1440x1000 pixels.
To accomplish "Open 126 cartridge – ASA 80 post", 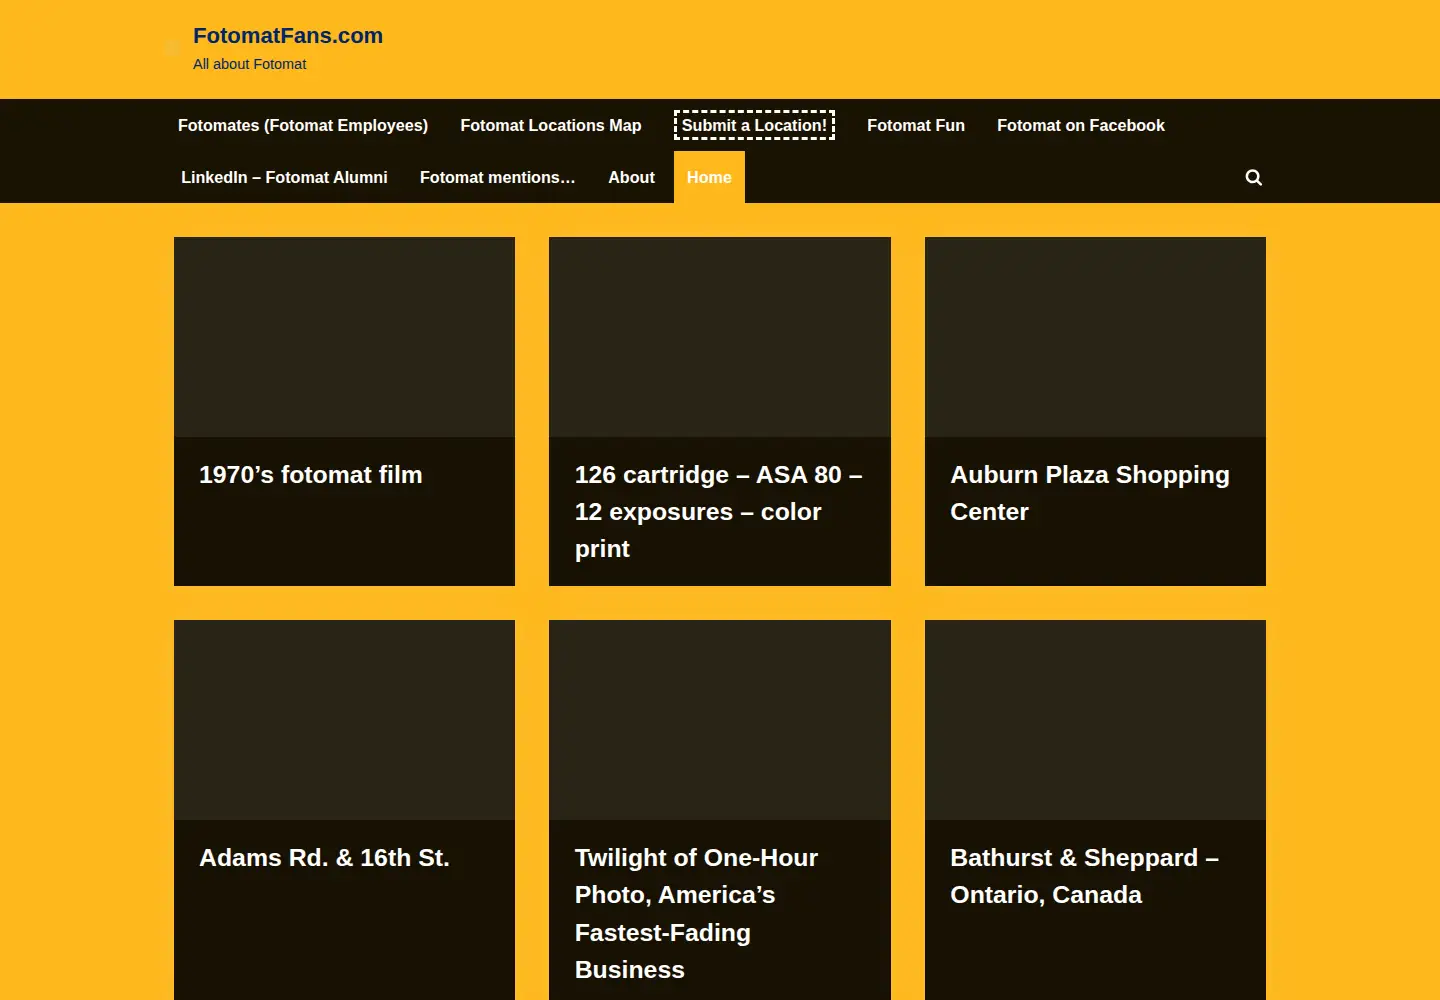I will point(719,512).
